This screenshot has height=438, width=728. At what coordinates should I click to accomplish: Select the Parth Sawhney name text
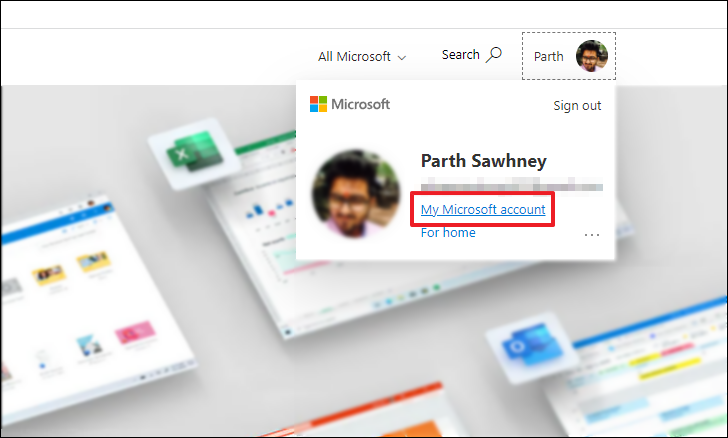[x=483, y=161]
